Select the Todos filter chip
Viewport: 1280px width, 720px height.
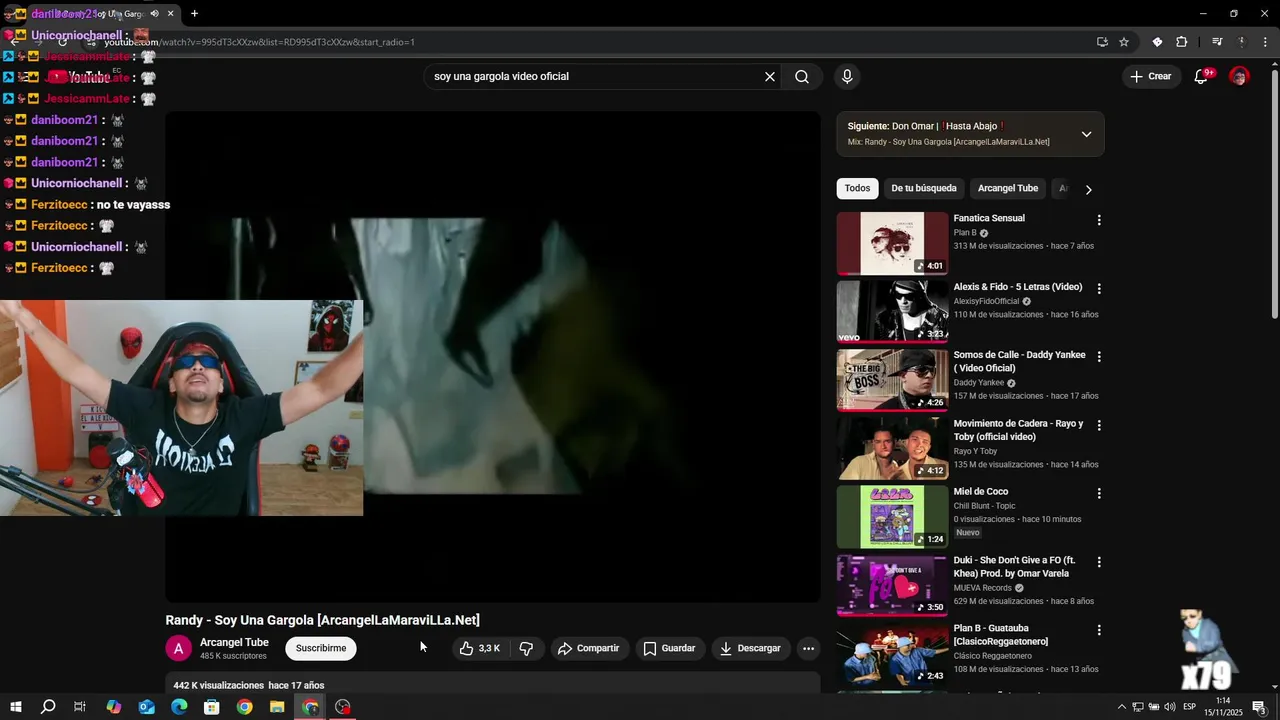point(857,188)
